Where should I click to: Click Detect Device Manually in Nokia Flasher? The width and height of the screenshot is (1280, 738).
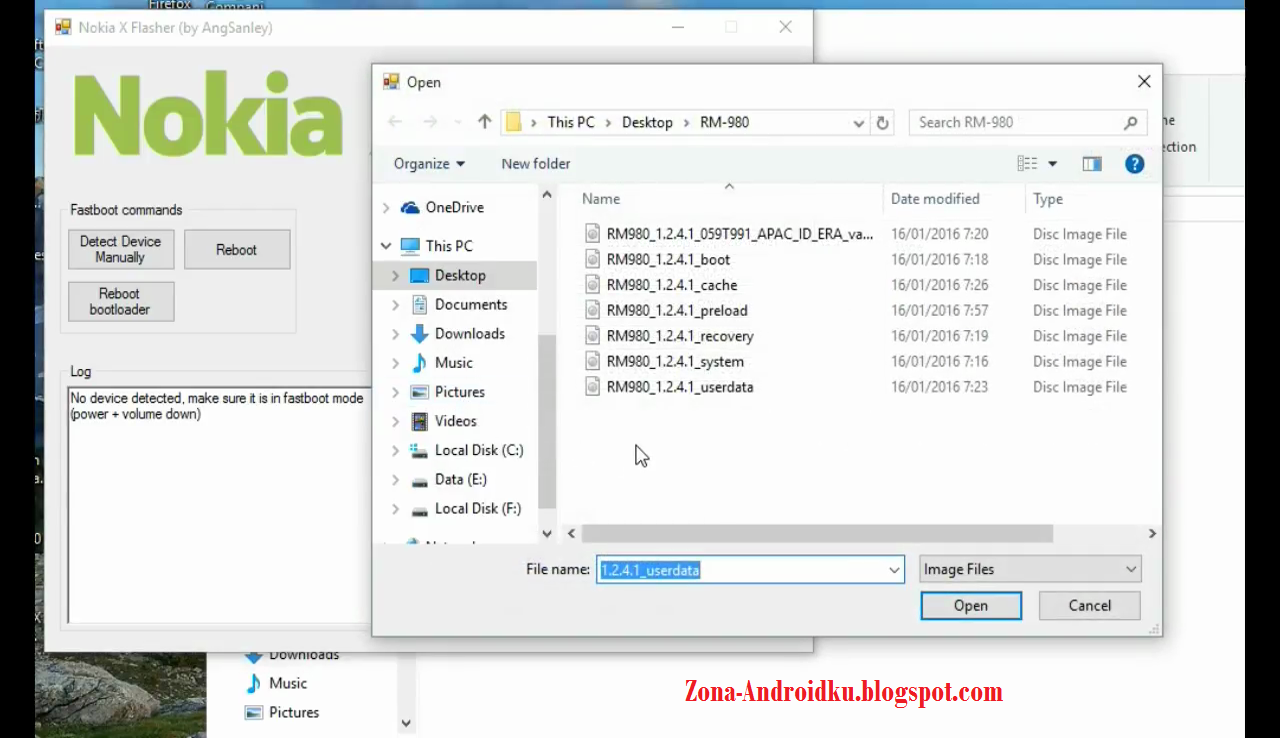pyautogui.click(x=120, y=249)
